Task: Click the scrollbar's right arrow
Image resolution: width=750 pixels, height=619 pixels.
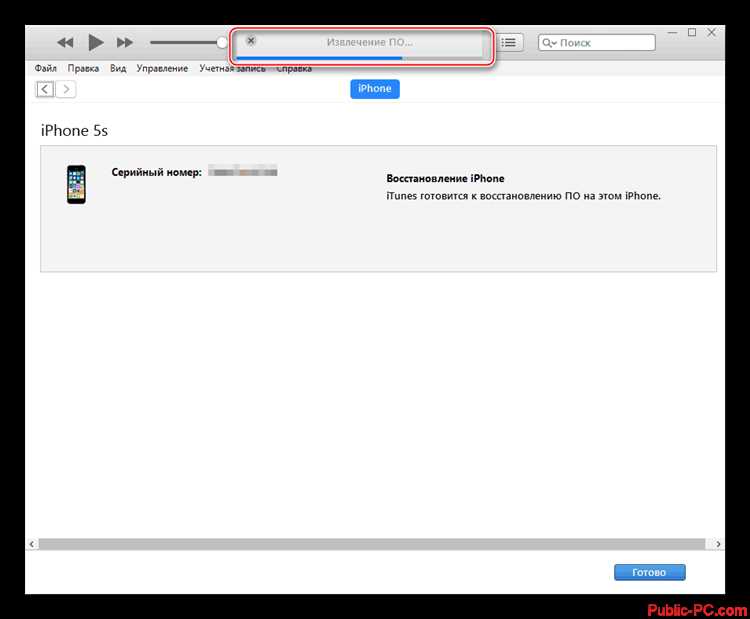Action: [717, 544]
